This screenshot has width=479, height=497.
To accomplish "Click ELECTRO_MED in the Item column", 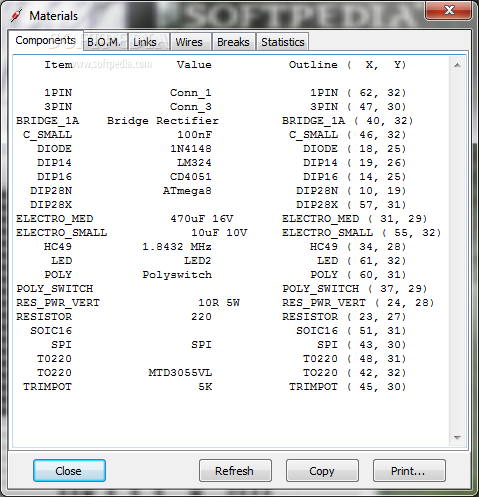I will [x=55, y=219].
